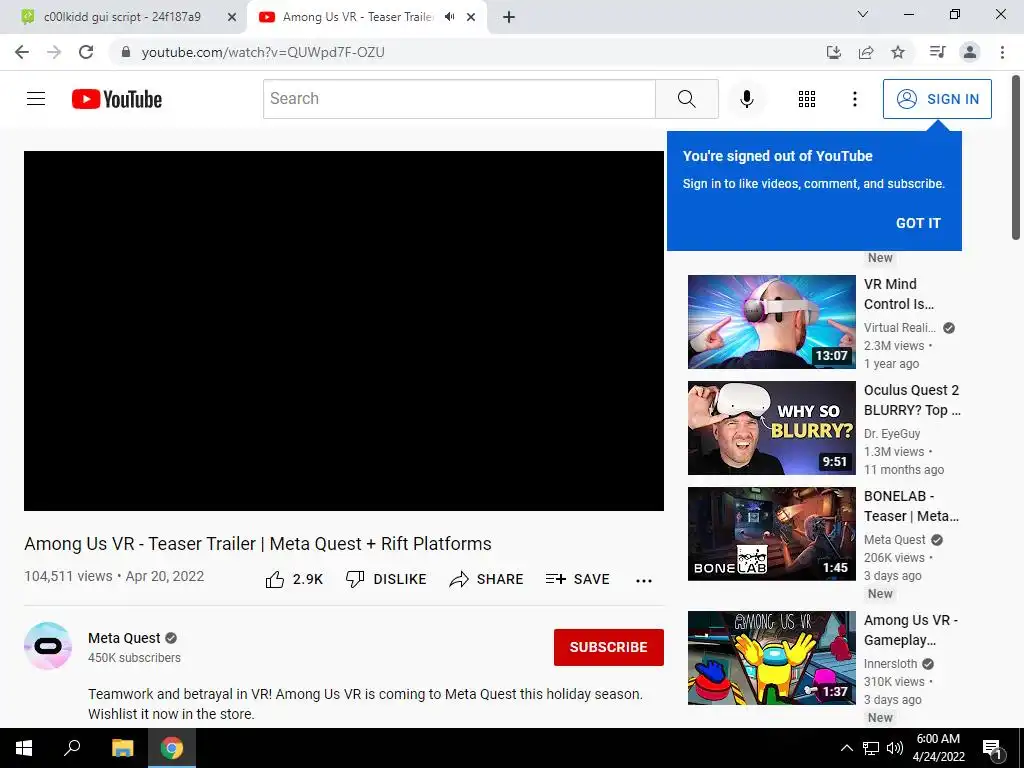Image resolution: width=1024 pixels, height=768 pixels.
Task: Click the video title text
Action: tap(258, 543)
